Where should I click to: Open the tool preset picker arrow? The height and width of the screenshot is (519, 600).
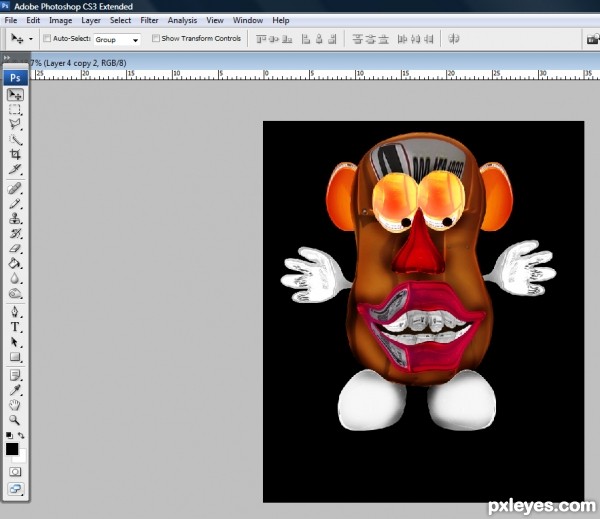point(31,39)
